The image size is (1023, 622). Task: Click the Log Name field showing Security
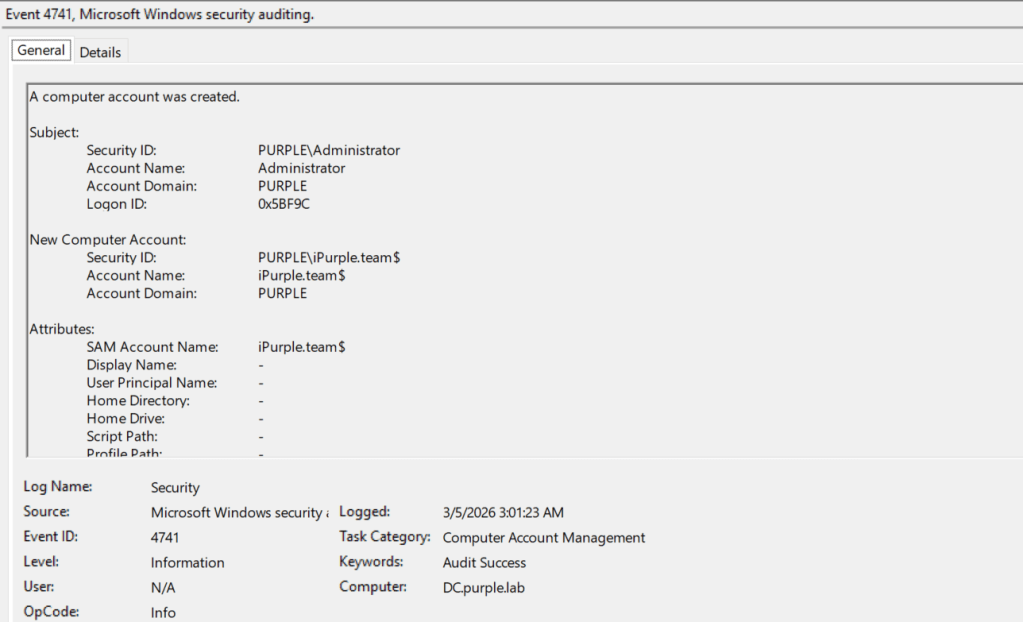point(175,488)
